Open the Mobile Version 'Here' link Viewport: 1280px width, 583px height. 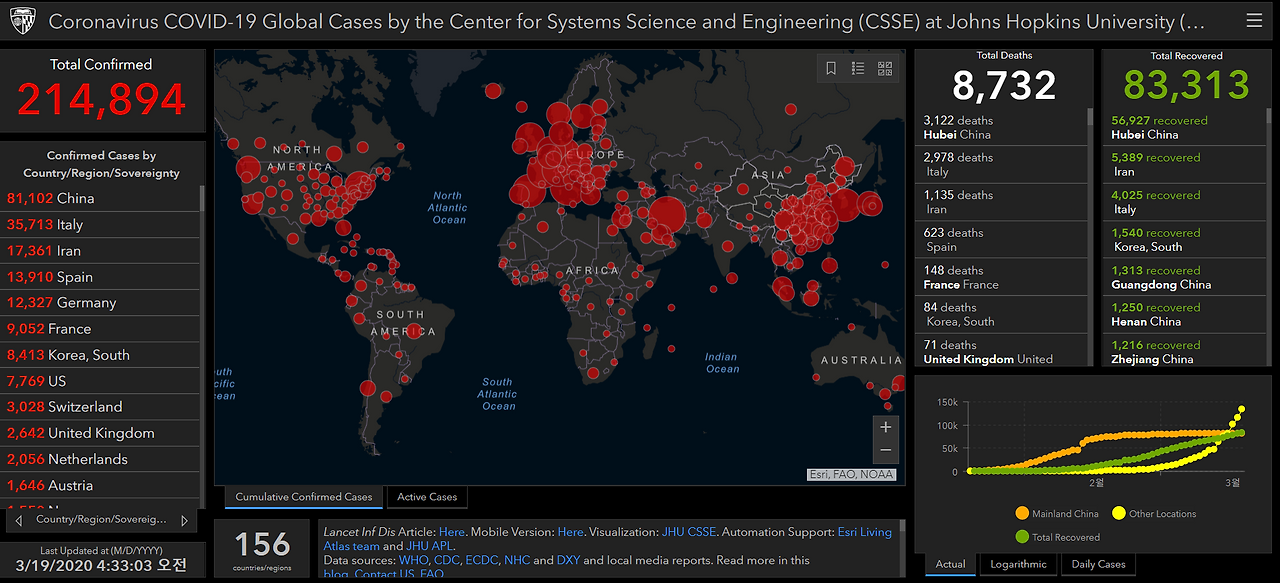(570, 532)
